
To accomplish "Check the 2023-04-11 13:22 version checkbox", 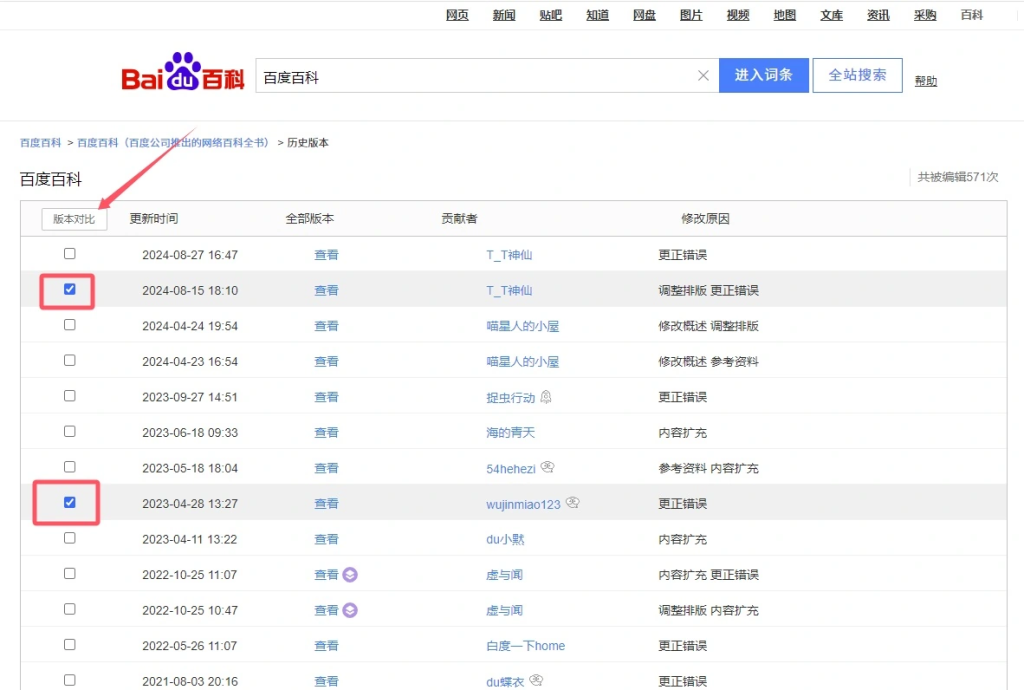I will pos(69,538).
